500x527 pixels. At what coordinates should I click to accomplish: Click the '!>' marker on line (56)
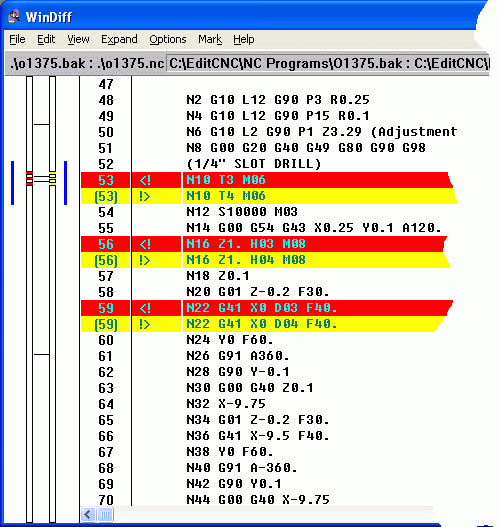pos(144,260)
